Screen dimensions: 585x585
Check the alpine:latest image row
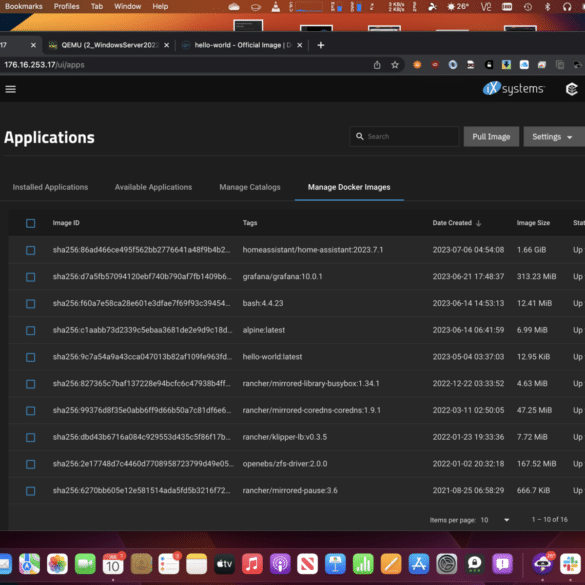click(x=31, y=330)
